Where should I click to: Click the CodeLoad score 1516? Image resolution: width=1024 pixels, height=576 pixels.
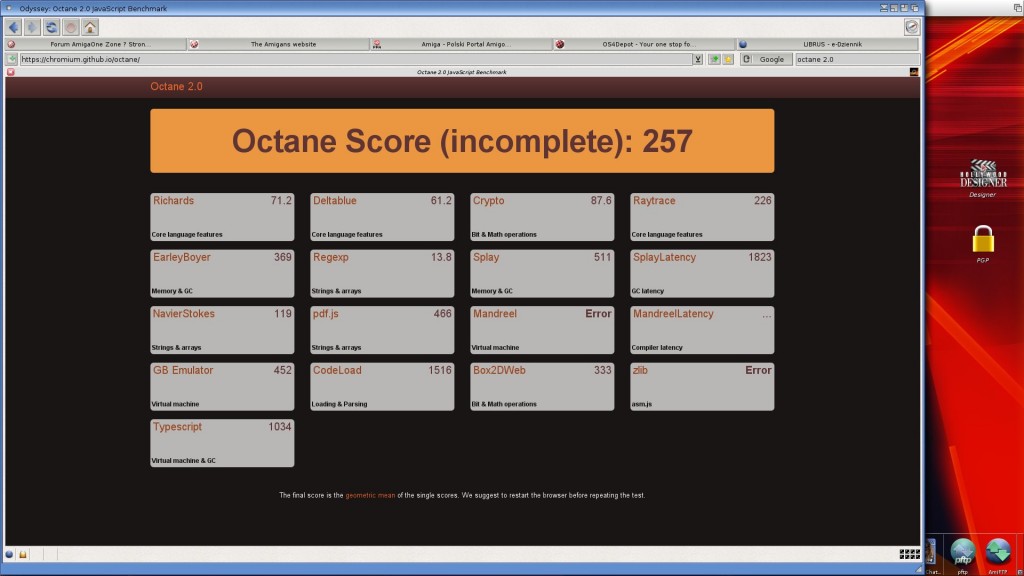click(440, 370)
